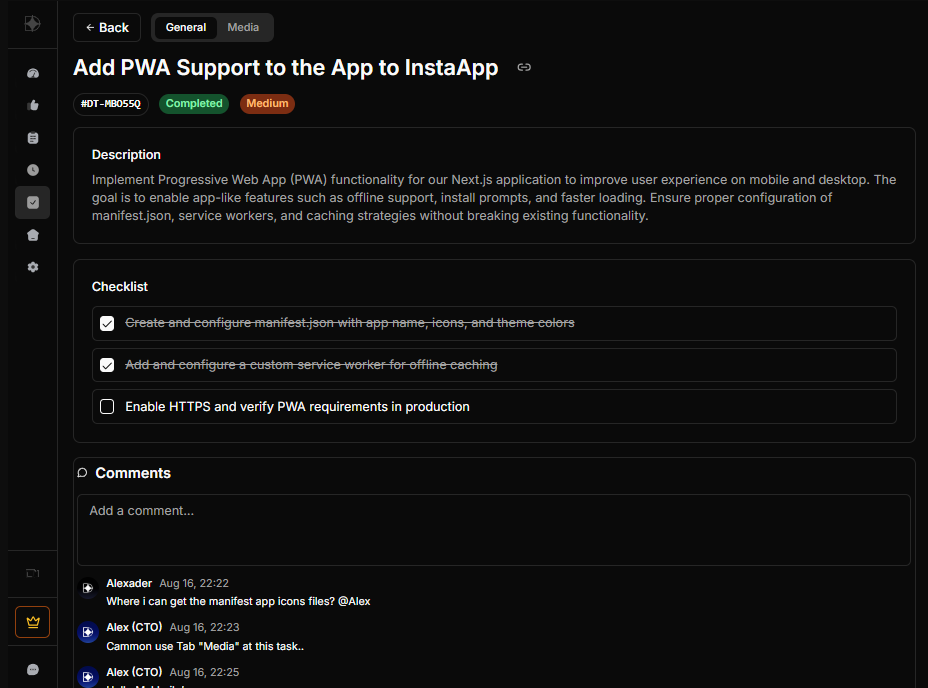Click the Completed status badge
This screenshot has height=688, width=928.
click(194, 104)
